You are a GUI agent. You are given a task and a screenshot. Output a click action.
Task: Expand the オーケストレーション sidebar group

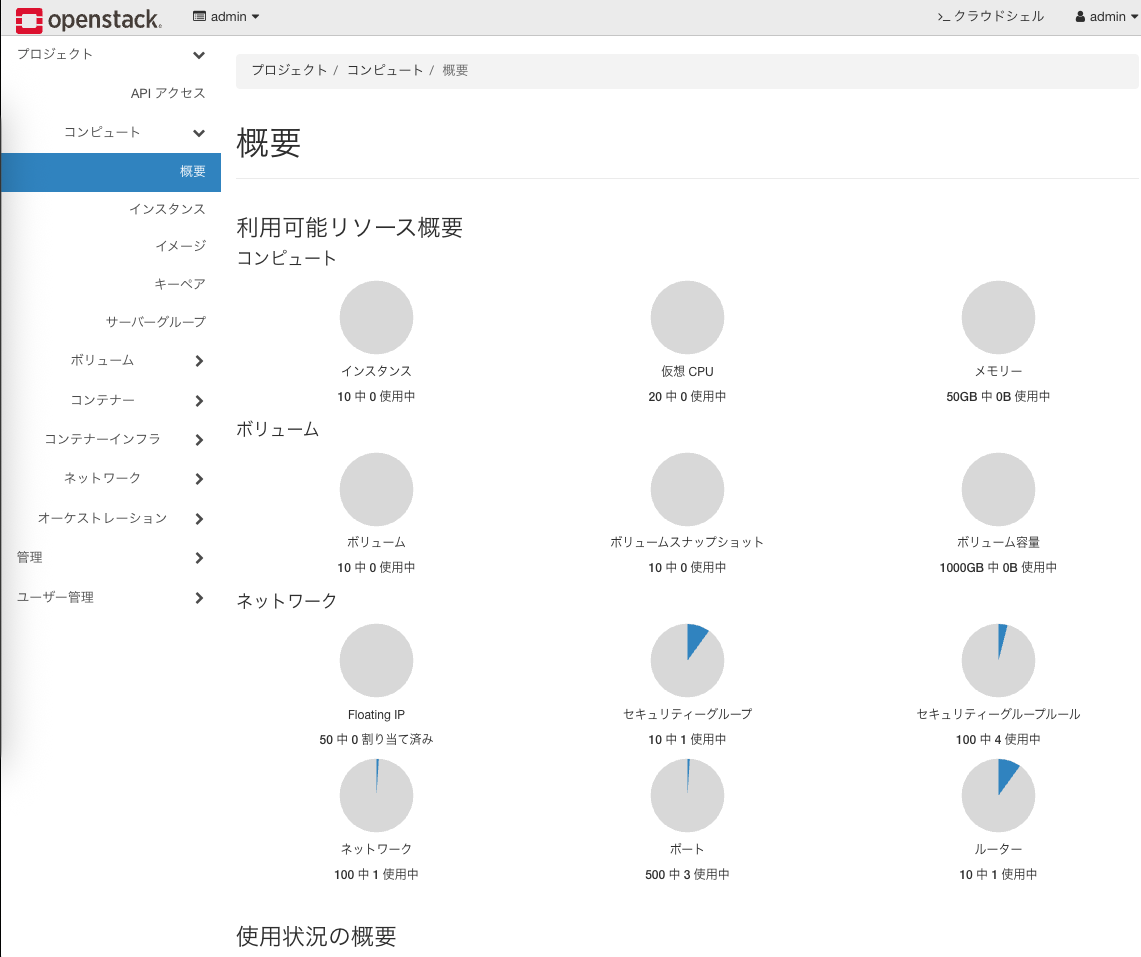(x=111, y=518)
